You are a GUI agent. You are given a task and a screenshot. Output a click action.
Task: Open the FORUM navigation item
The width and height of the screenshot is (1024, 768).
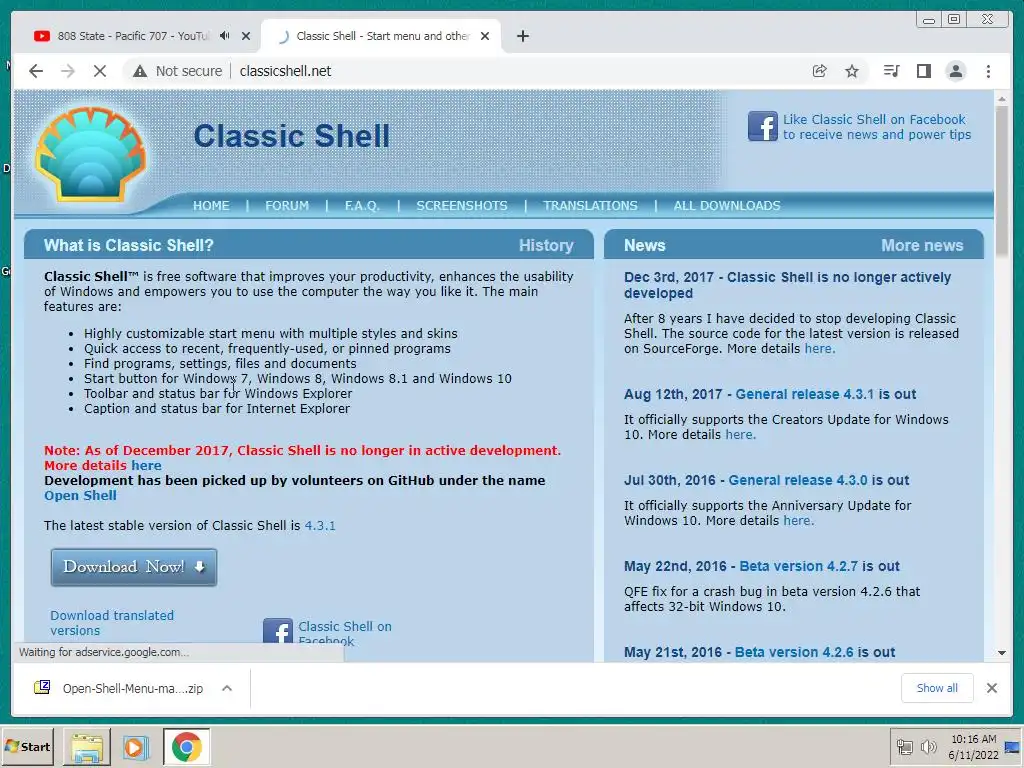click(287, 206)
